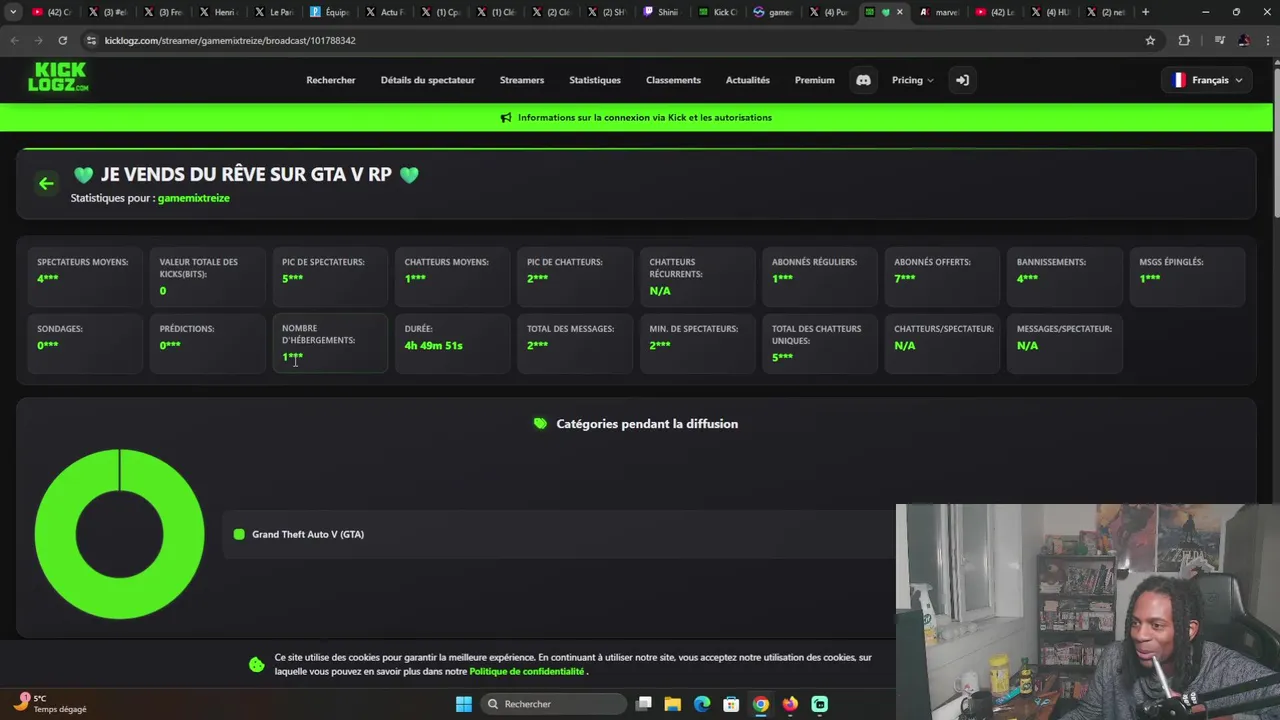Switch to the Équipe browser tab
1280x720 pixels.
[329, 12]
